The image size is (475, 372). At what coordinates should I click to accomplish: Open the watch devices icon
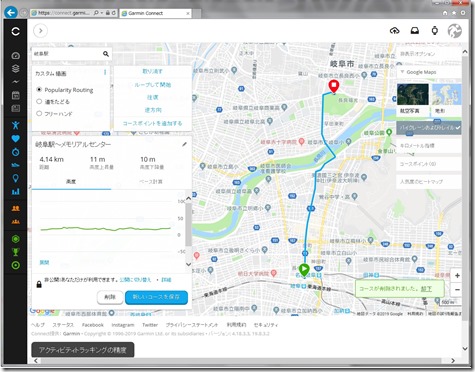tap(435, 31)
